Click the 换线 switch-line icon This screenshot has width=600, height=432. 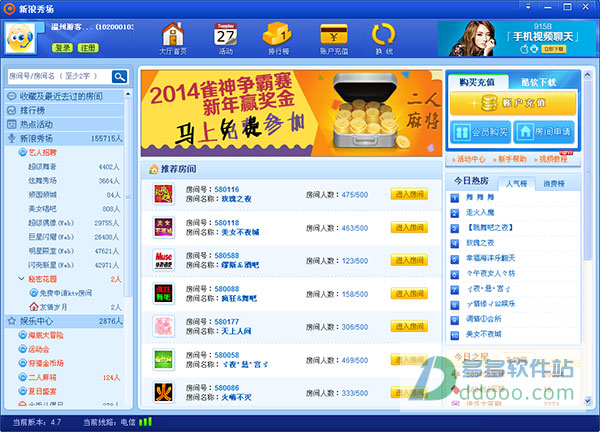point(383,38)
